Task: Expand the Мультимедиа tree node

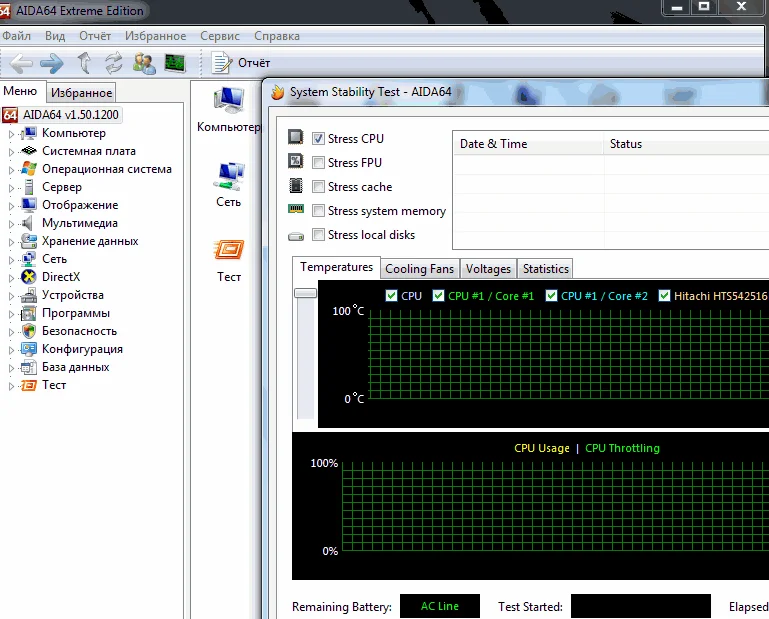Action: click(x=11, y=224)
